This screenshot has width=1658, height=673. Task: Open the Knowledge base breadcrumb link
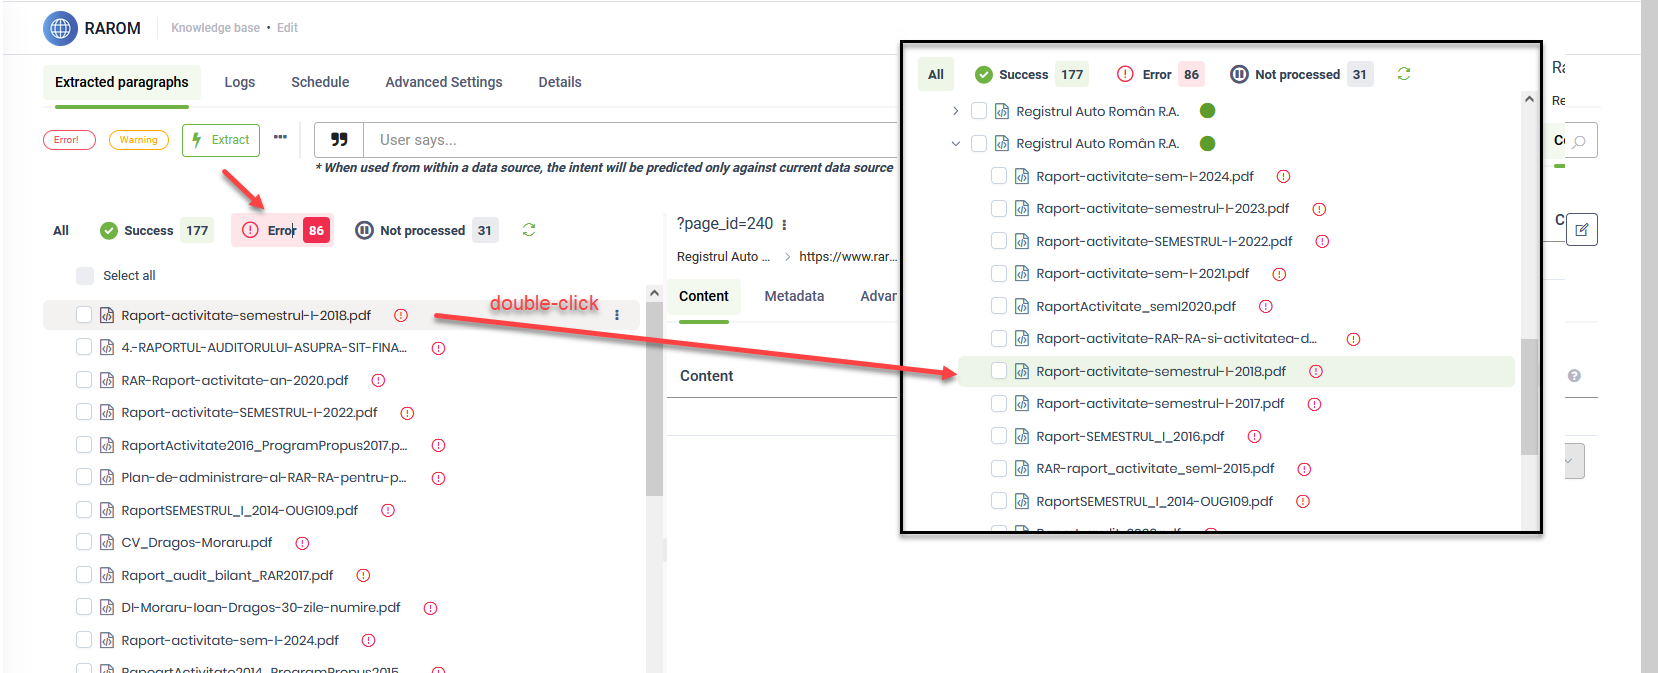(x=215, y=28)
